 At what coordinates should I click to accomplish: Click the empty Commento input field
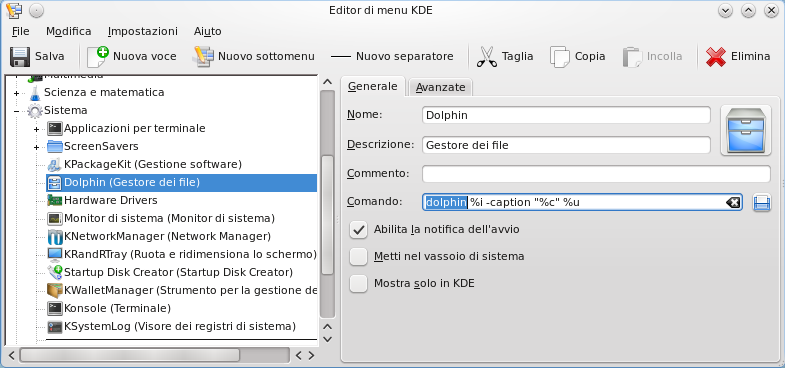point(596,174)
